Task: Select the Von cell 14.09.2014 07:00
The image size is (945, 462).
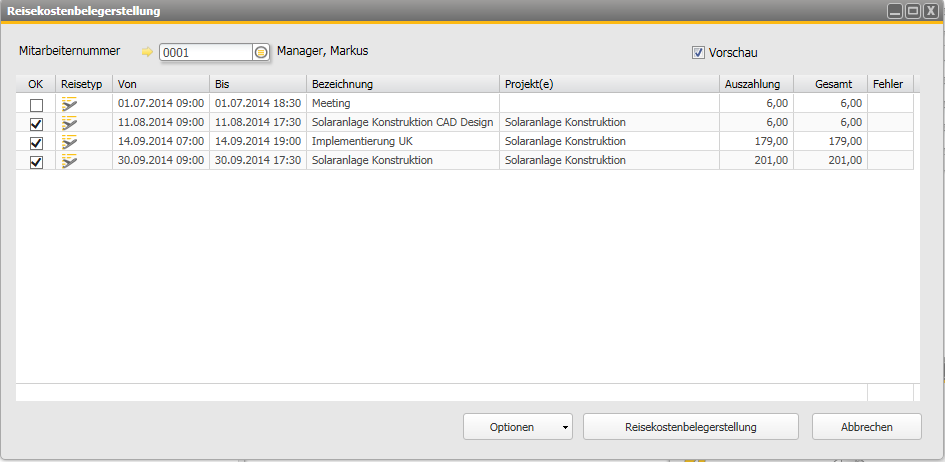Action: click(x=161, y=142)
